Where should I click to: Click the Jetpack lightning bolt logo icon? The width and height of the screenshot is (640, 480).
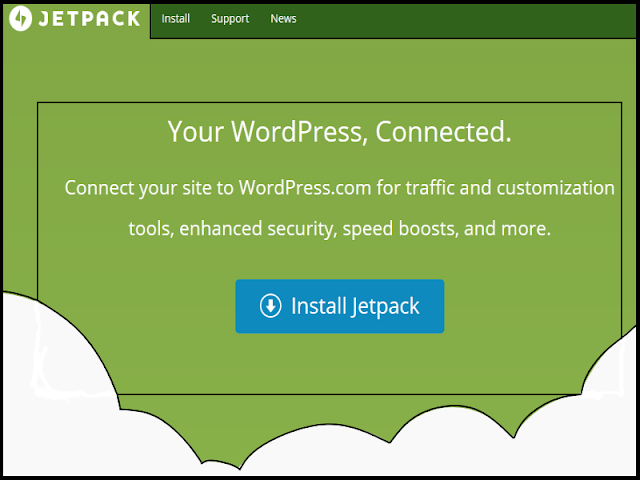point(20,19)
